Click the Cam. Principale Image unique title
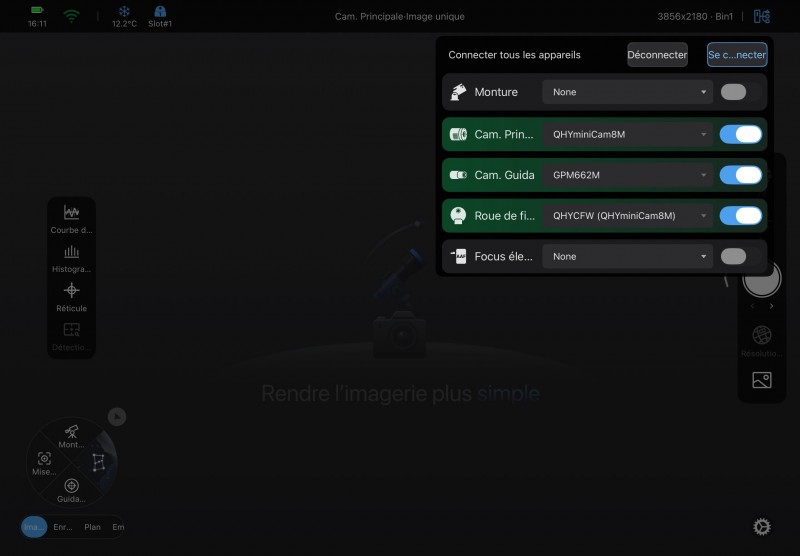The width and height of the screenshot is (800, 556). pyautogui.click(x=399, y=16)
